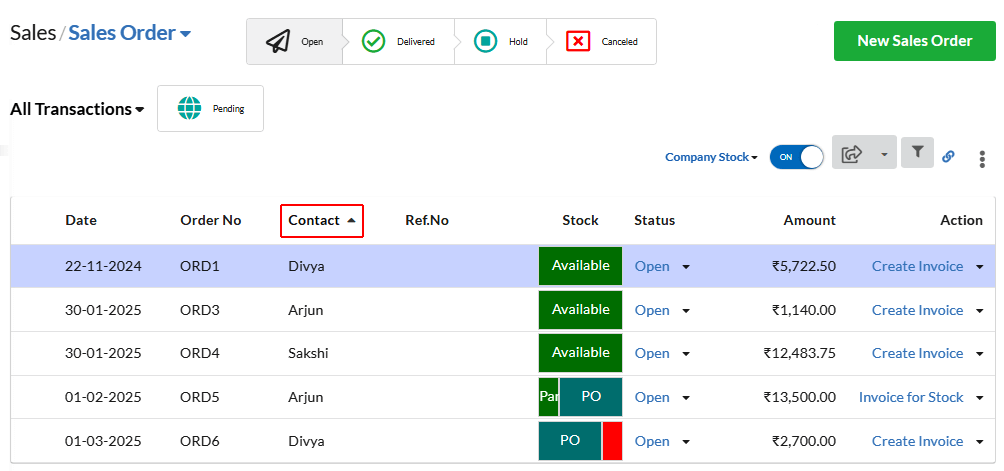Click Invoice for Stock for ORD5
The width and height of the screenshot is (1004, 471).
click(x=911, y=397)
